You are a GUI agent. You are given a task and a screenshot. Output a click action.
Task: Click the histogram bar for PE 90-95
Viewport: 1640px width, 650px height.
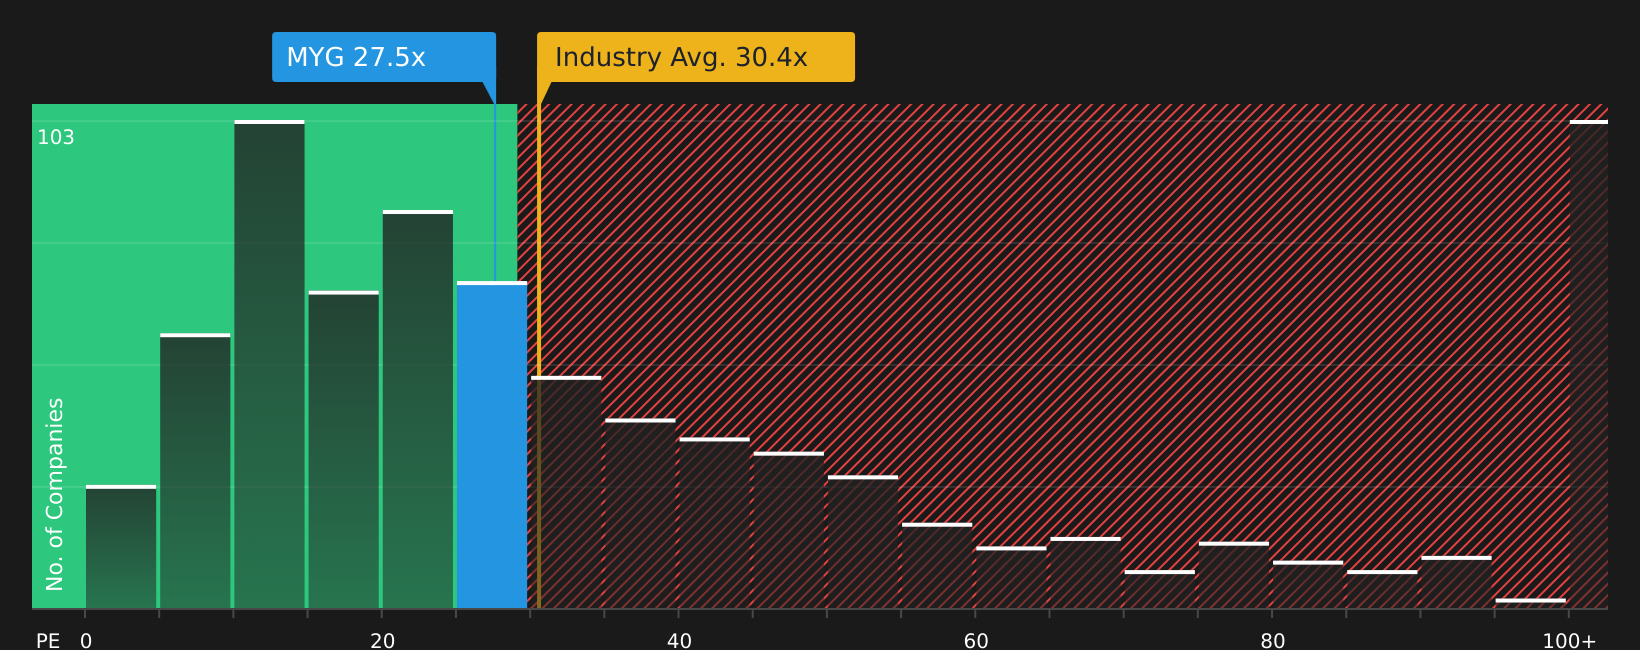click(x=1456, y=582)
